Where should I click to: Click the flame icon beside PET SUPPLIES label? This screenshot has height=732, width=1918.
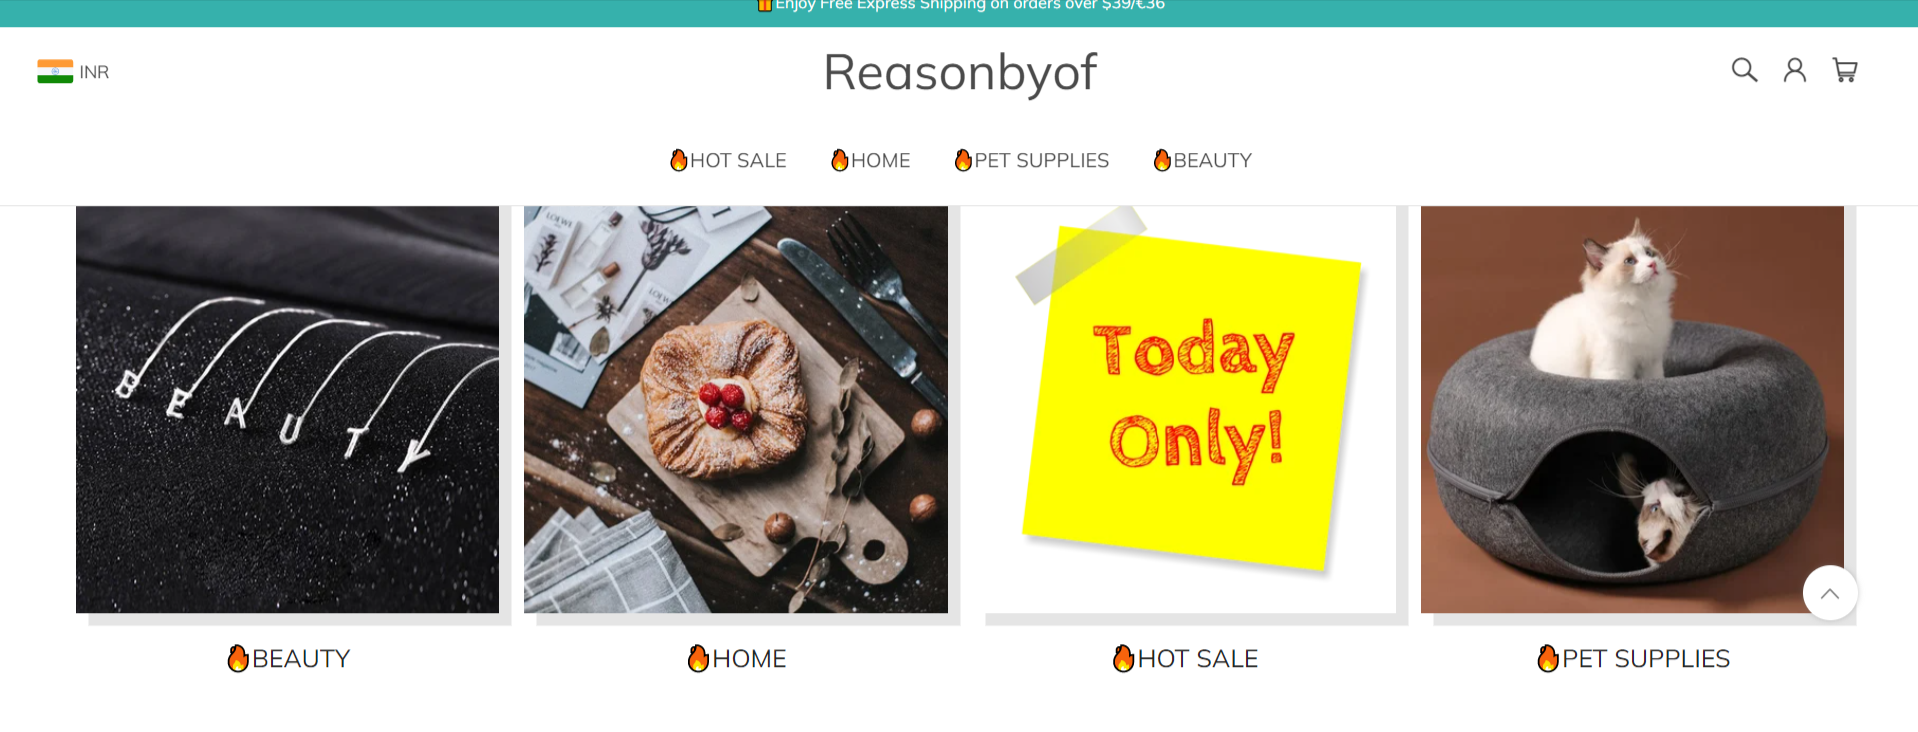[1548, 658]
